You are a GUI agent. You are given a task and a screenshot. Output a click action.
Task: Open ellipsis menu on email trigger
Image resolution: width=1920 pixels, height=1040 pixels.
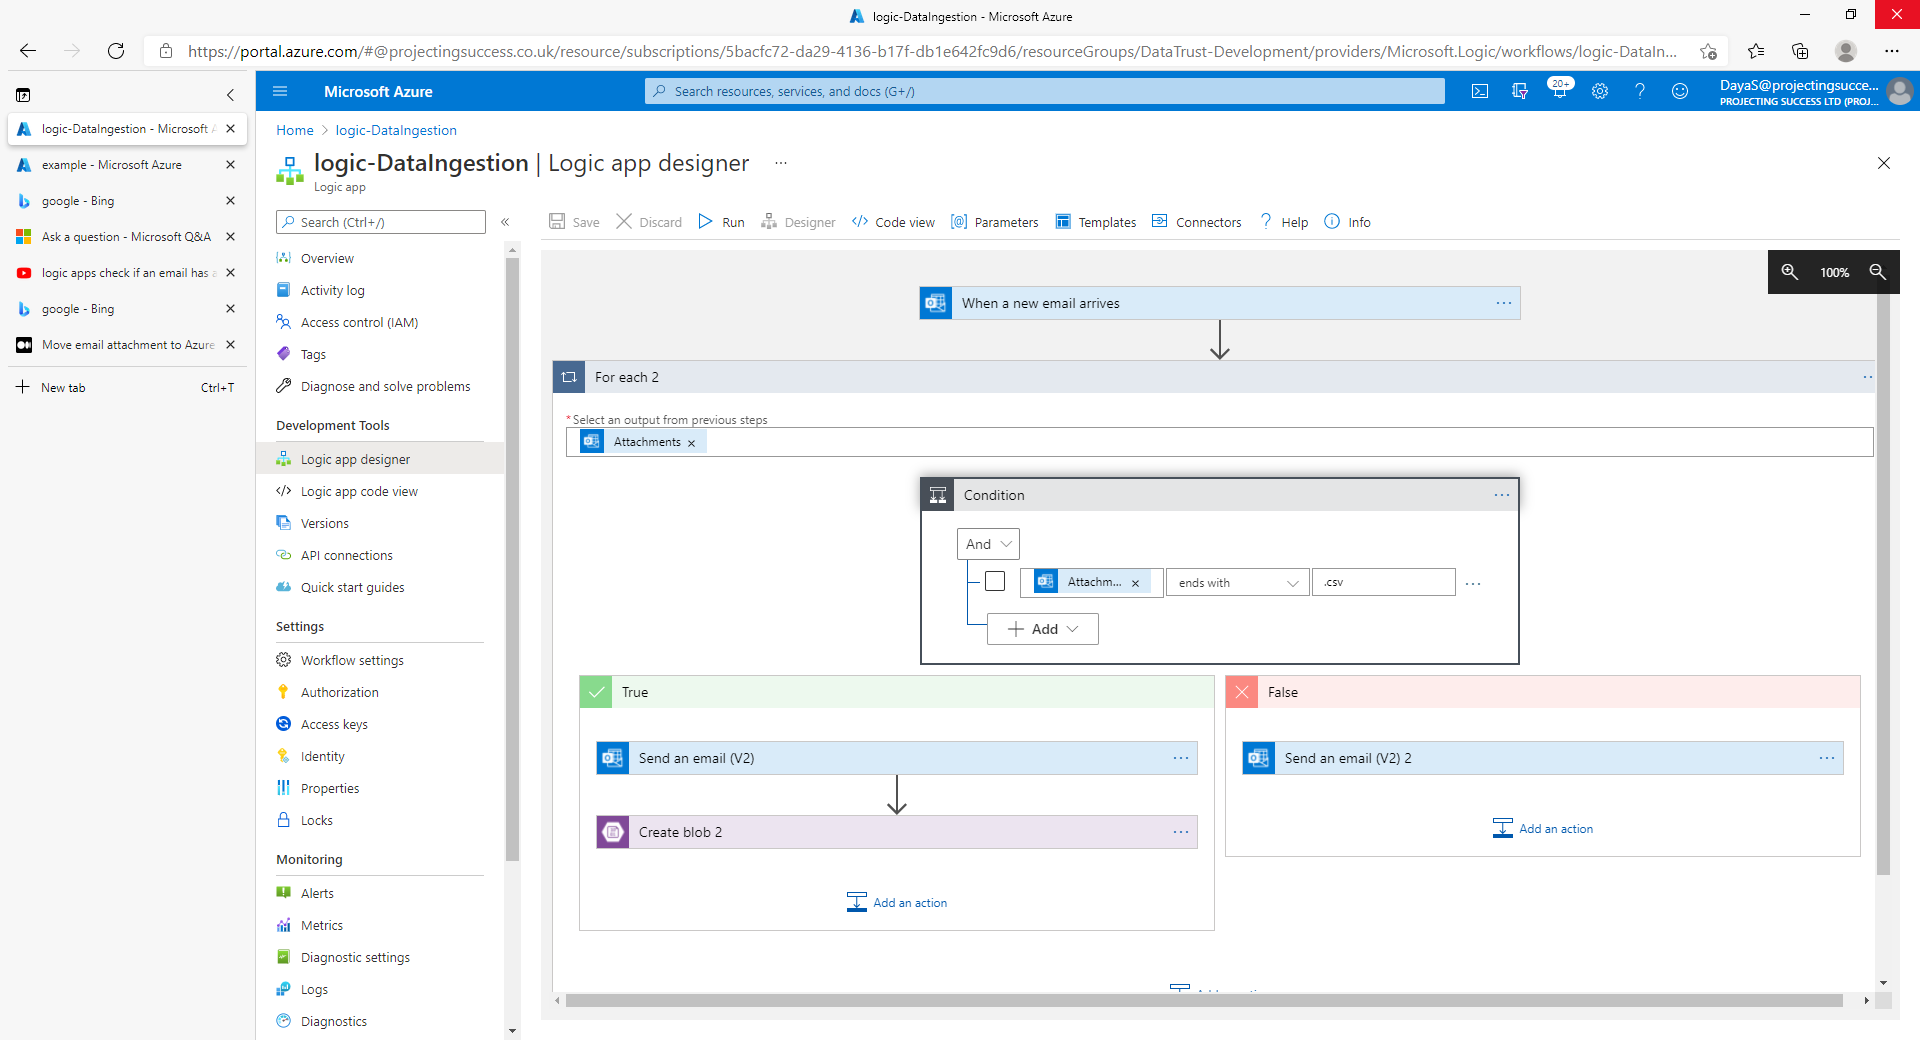point(1503,303)
